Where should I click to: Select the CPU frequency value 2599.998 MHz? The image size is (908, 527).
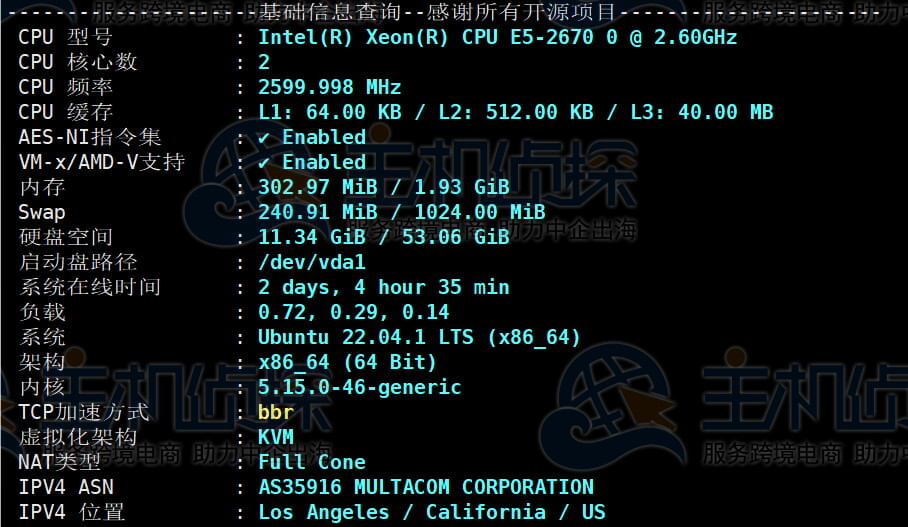[329, 87]
